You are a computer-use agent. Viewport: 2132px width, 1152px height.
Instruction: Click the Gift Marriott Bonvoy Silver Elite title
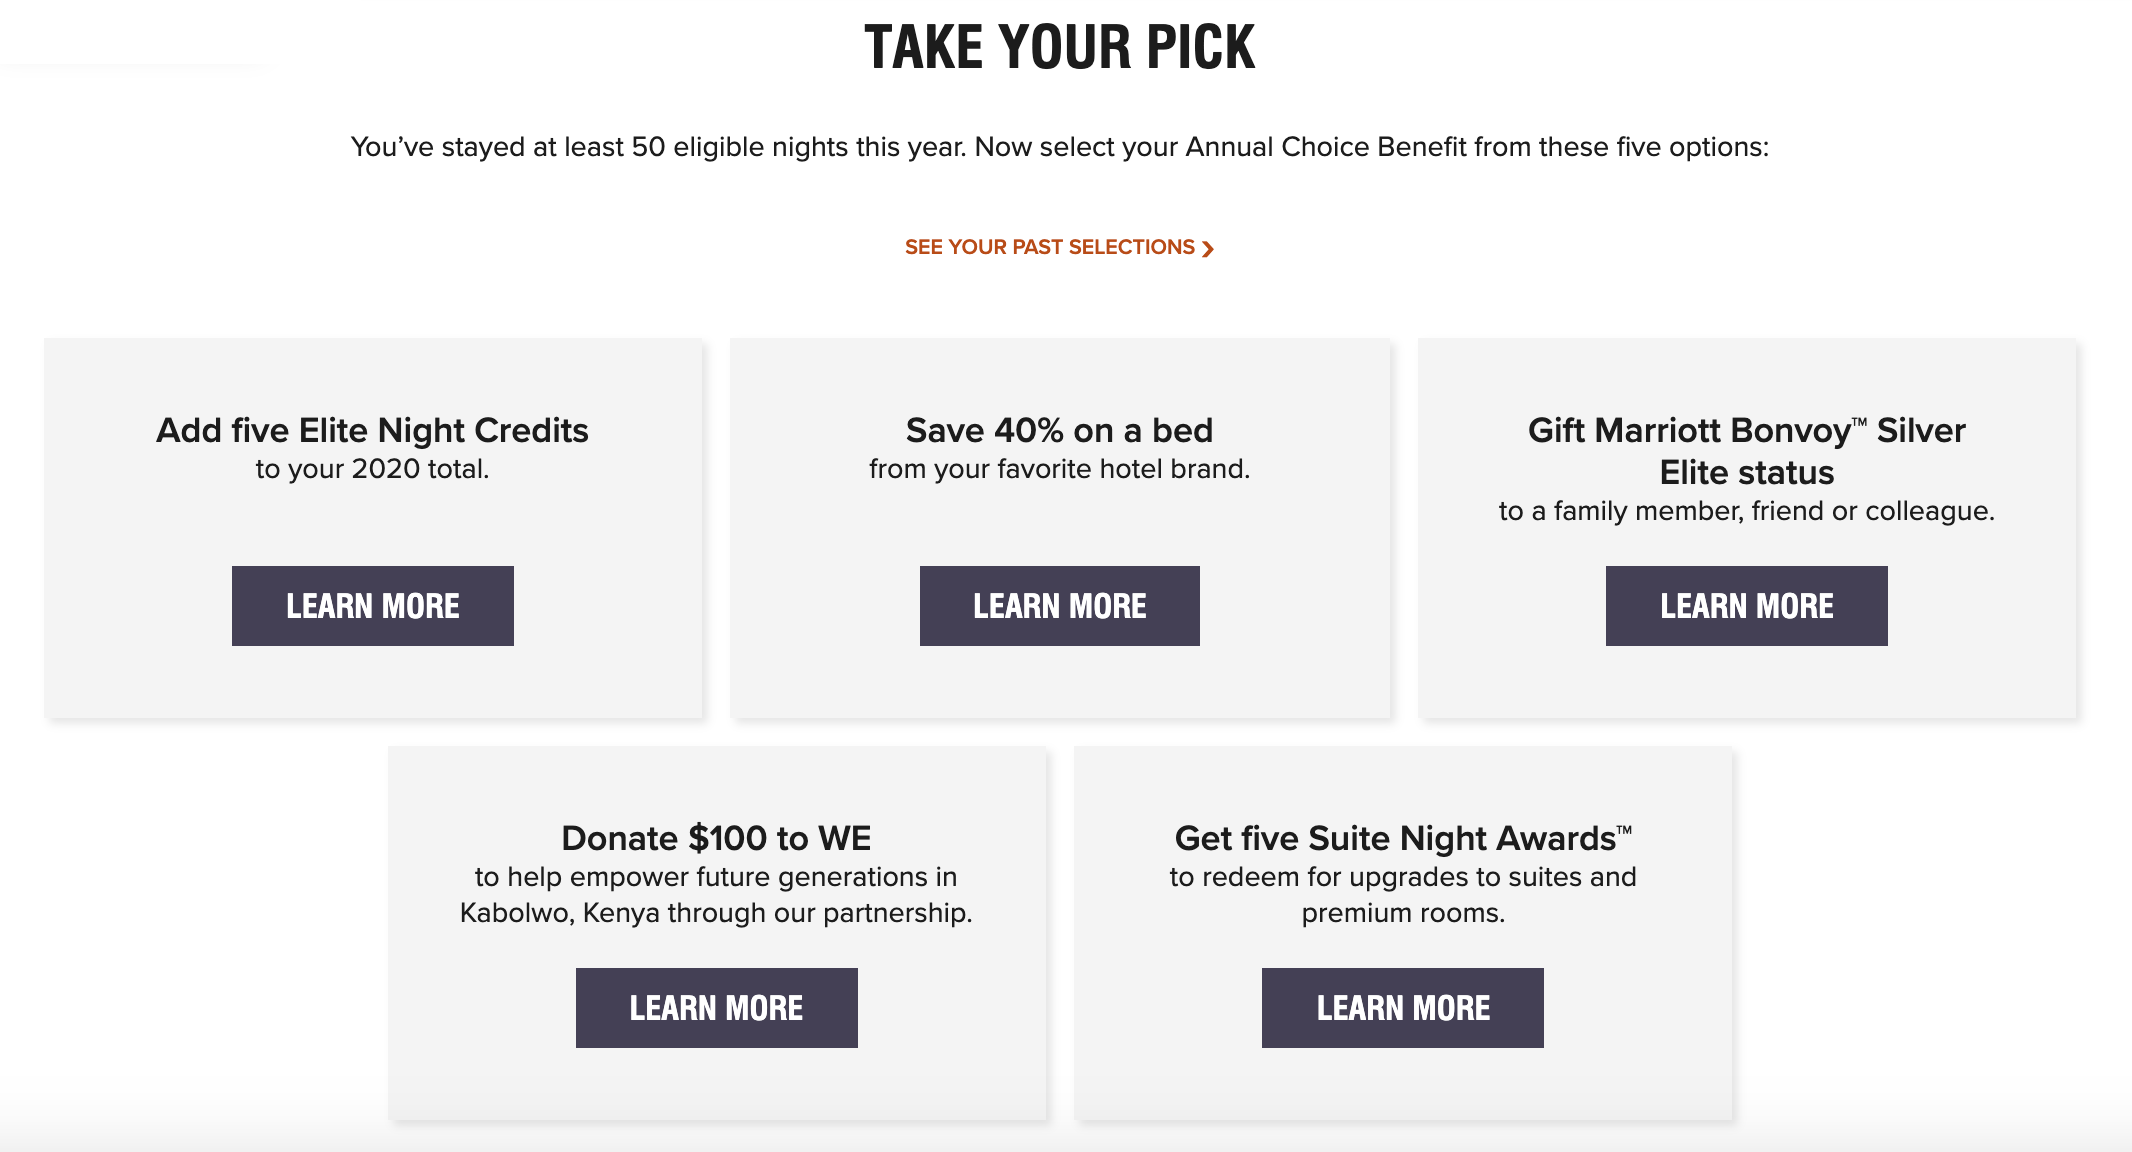pyautogui.click(x=1746, y=451)
